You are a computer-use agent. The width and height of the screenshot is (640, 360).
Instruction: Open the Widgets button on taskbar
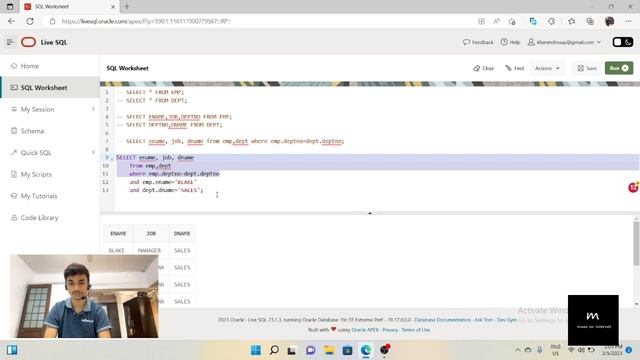pyautogui.click(x=12, y=350)
